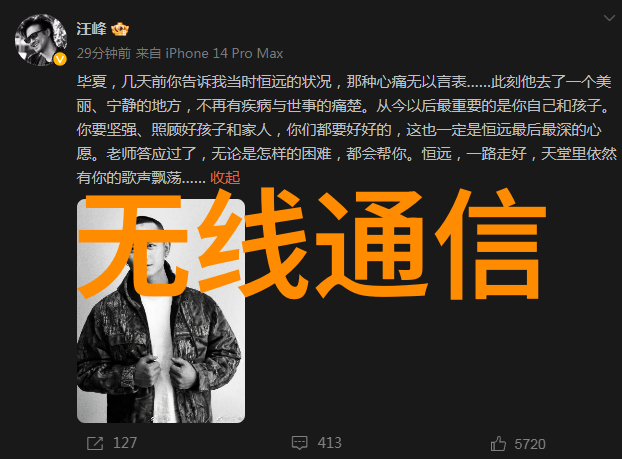
Task: Collapse the post text with 收起
Action: [225, 178]
